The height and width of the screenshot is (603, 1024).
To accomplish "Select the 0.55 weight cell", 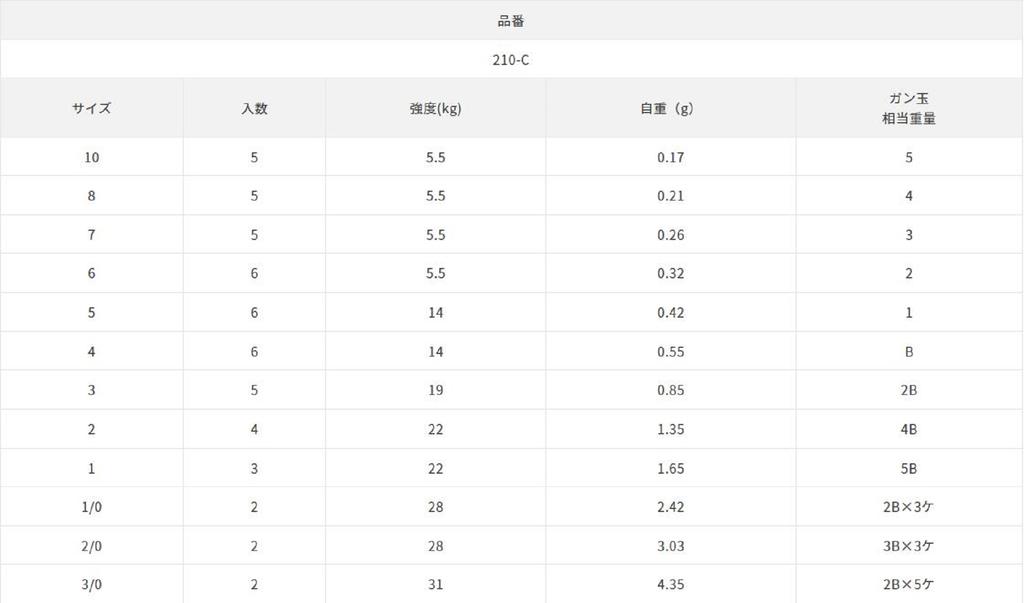I will pyautogui.click(x=670, y=352).
